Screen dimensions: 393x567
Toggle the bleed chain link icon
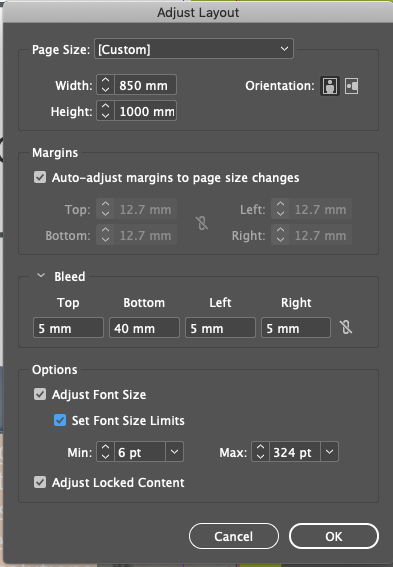tap(346, 327)
